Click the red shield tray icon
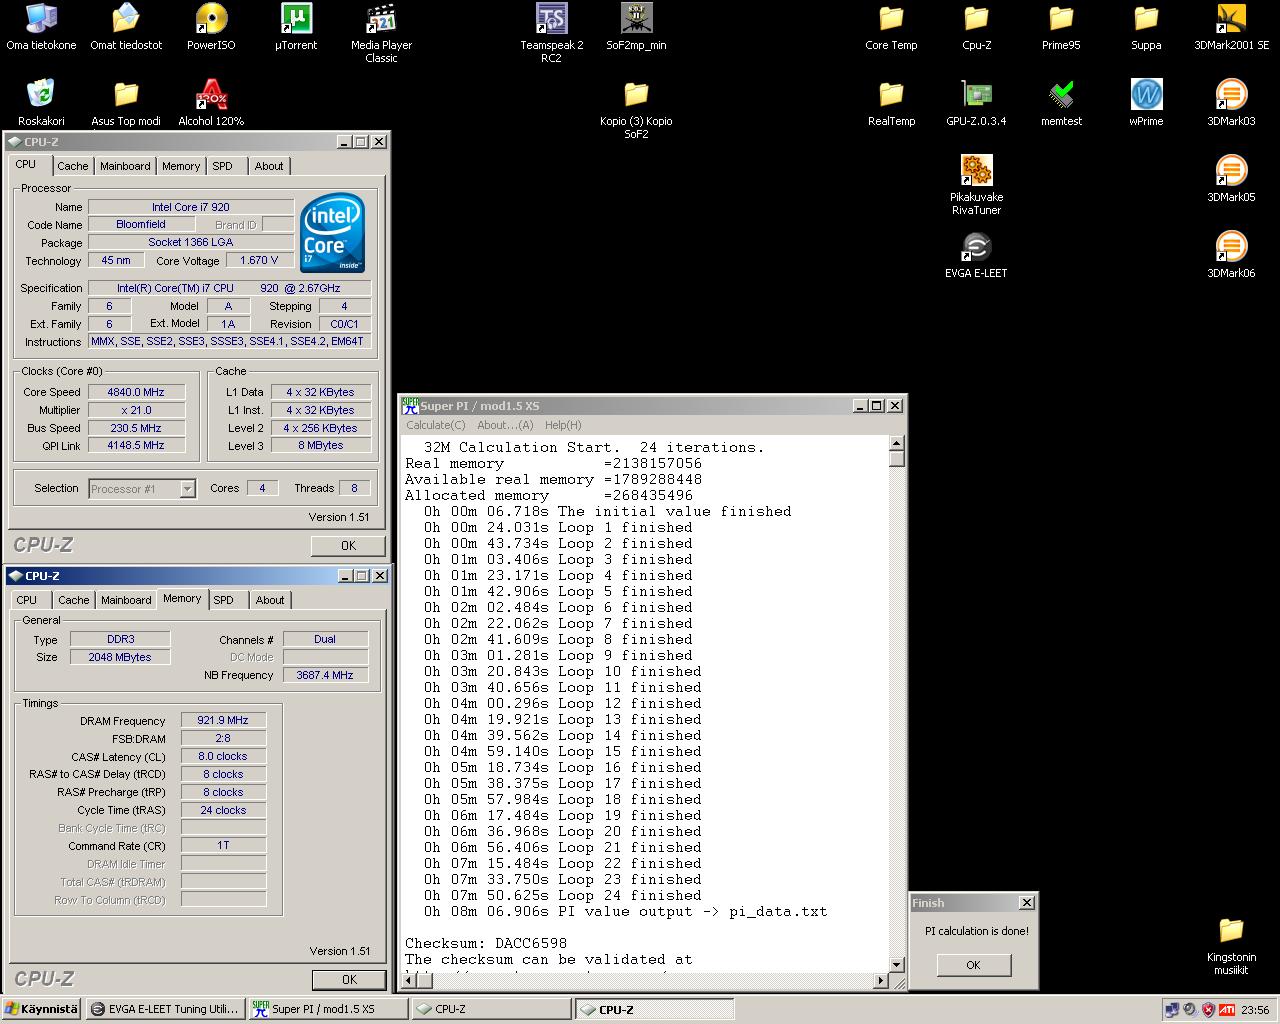 click(1208, 1010)
